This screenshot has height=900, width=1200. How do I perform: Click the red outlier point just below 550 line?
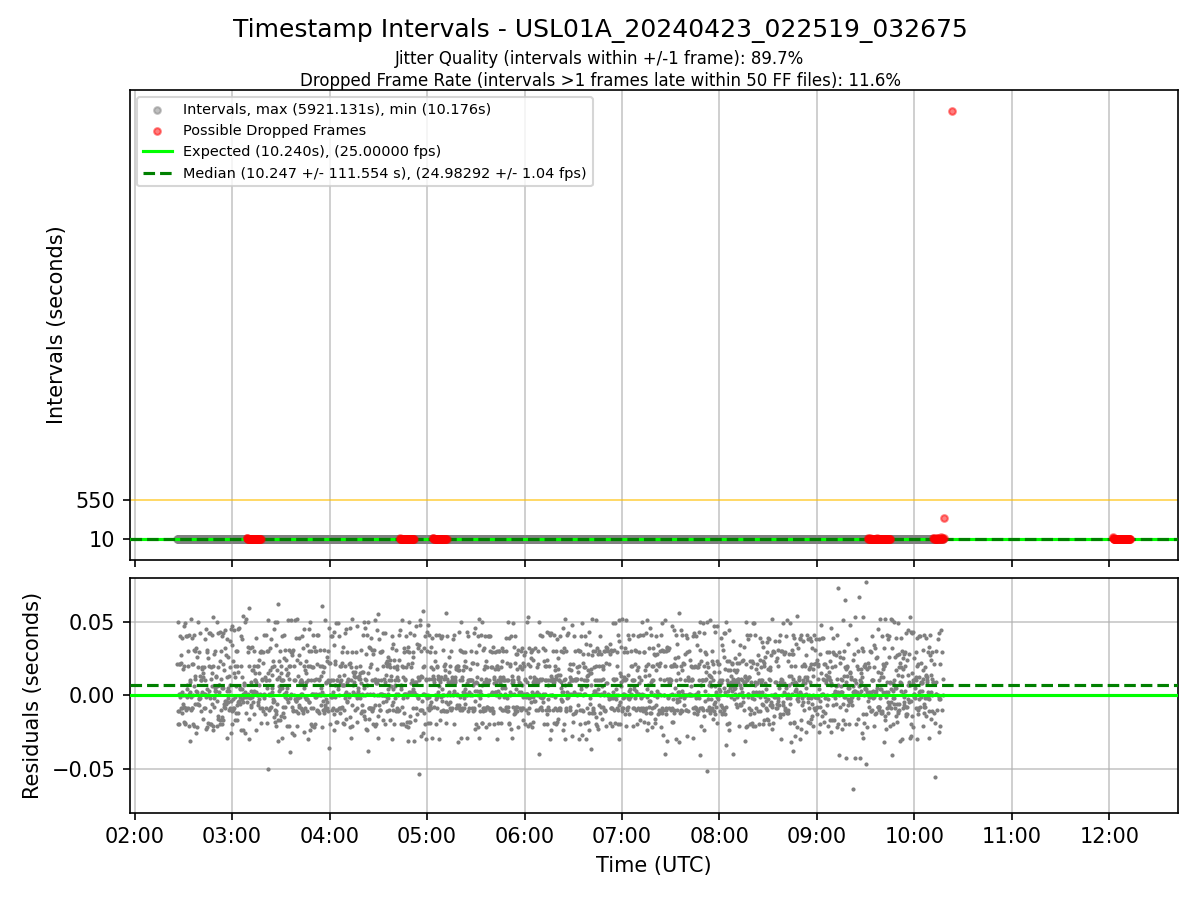point(944,518)
